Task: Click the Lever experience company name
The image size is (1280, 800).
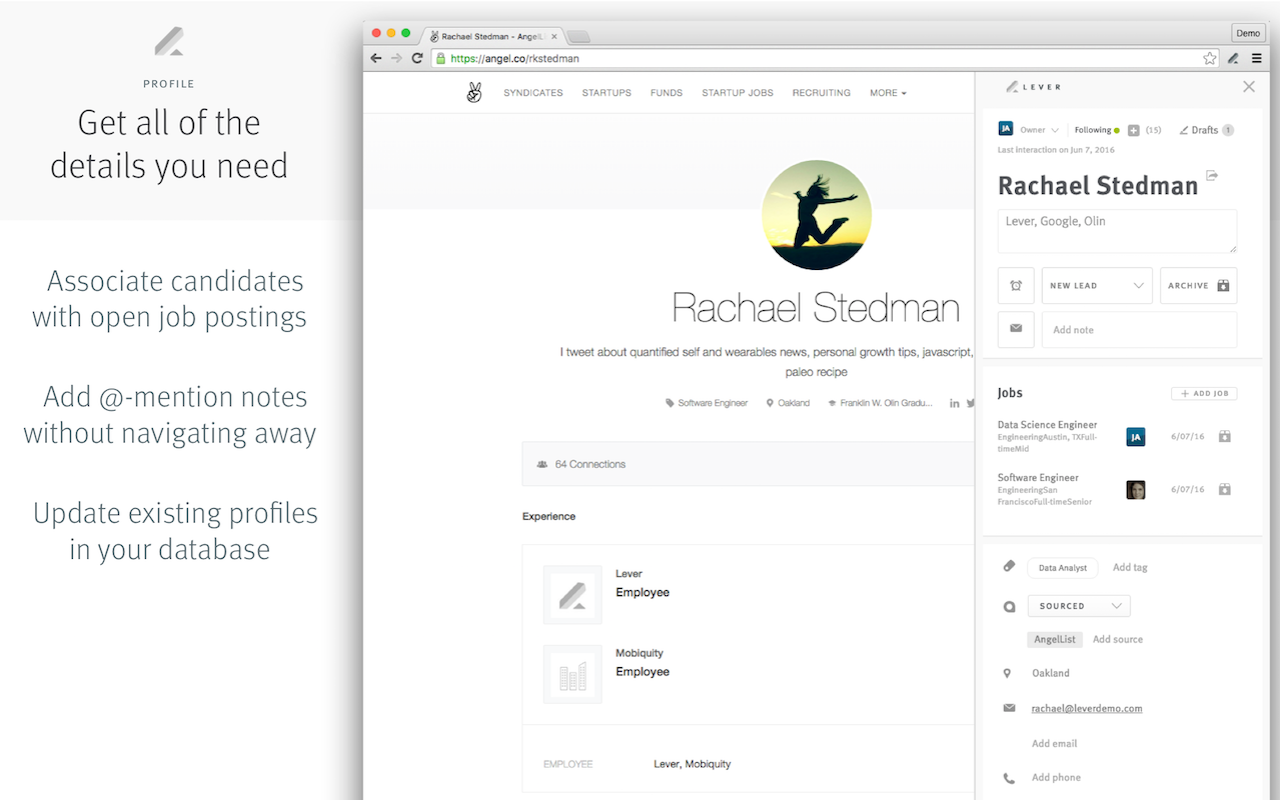Action: coord(629,574)
